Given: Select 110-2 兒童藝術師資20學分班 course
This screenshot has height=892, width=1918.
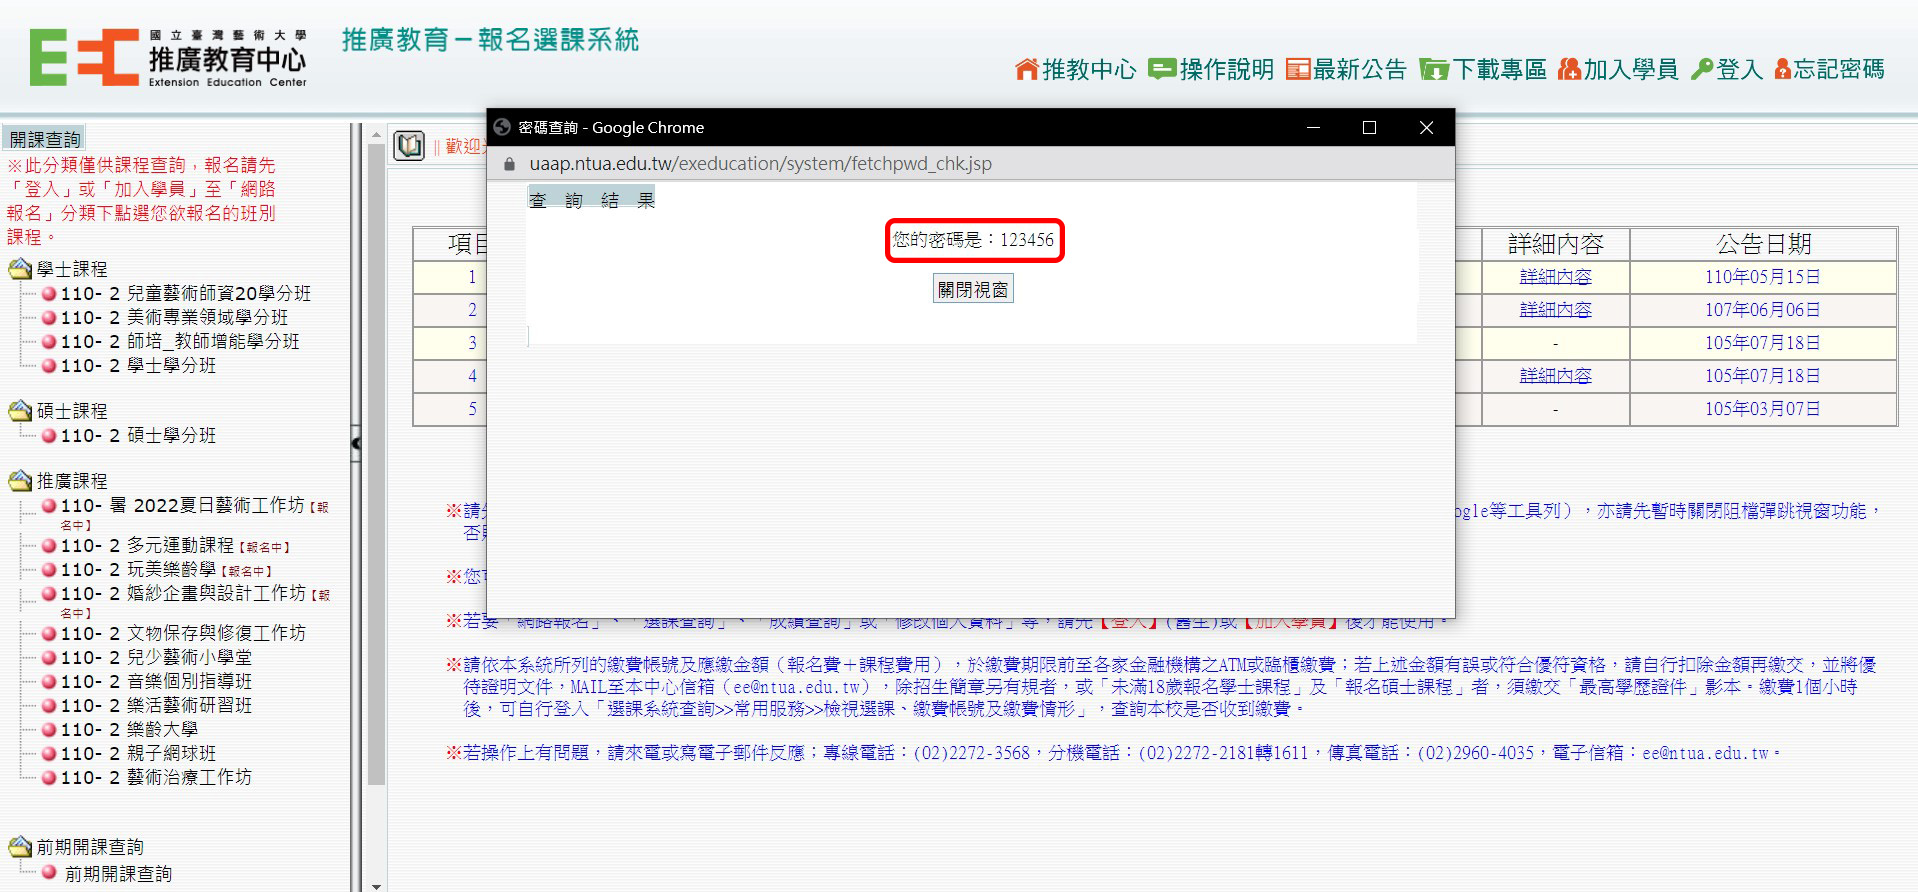Looking at the screenshot, I should pos(185,293).
